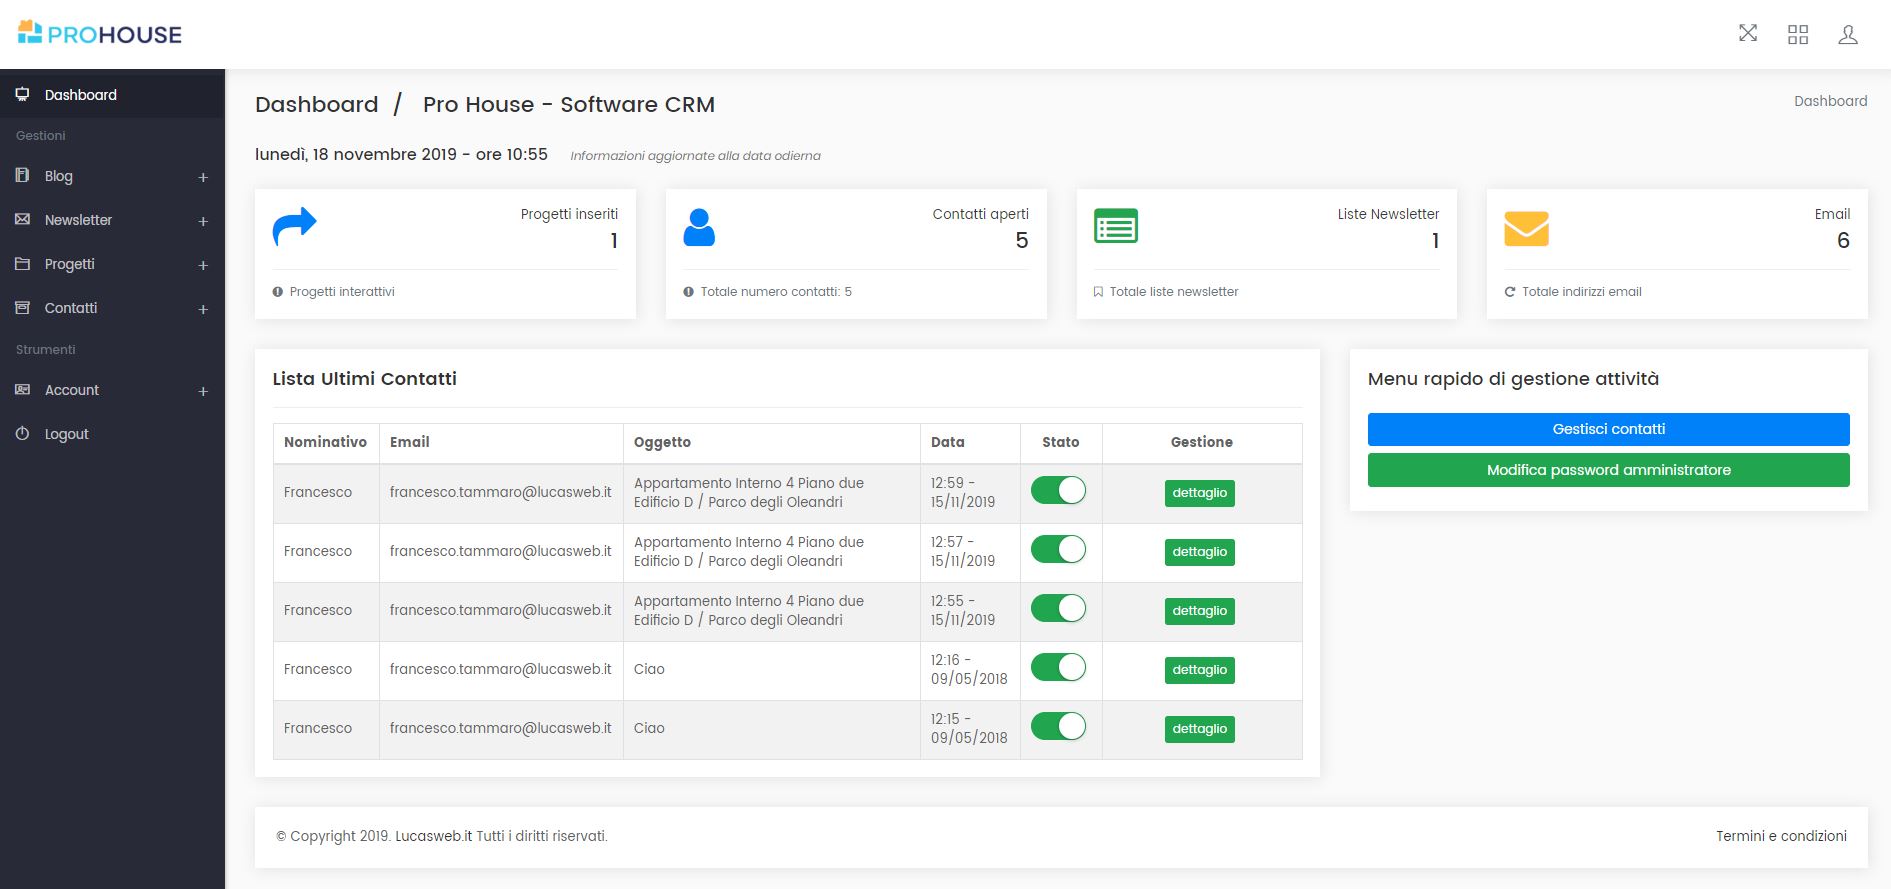Click Logout in the sidebar

[112, 434]
